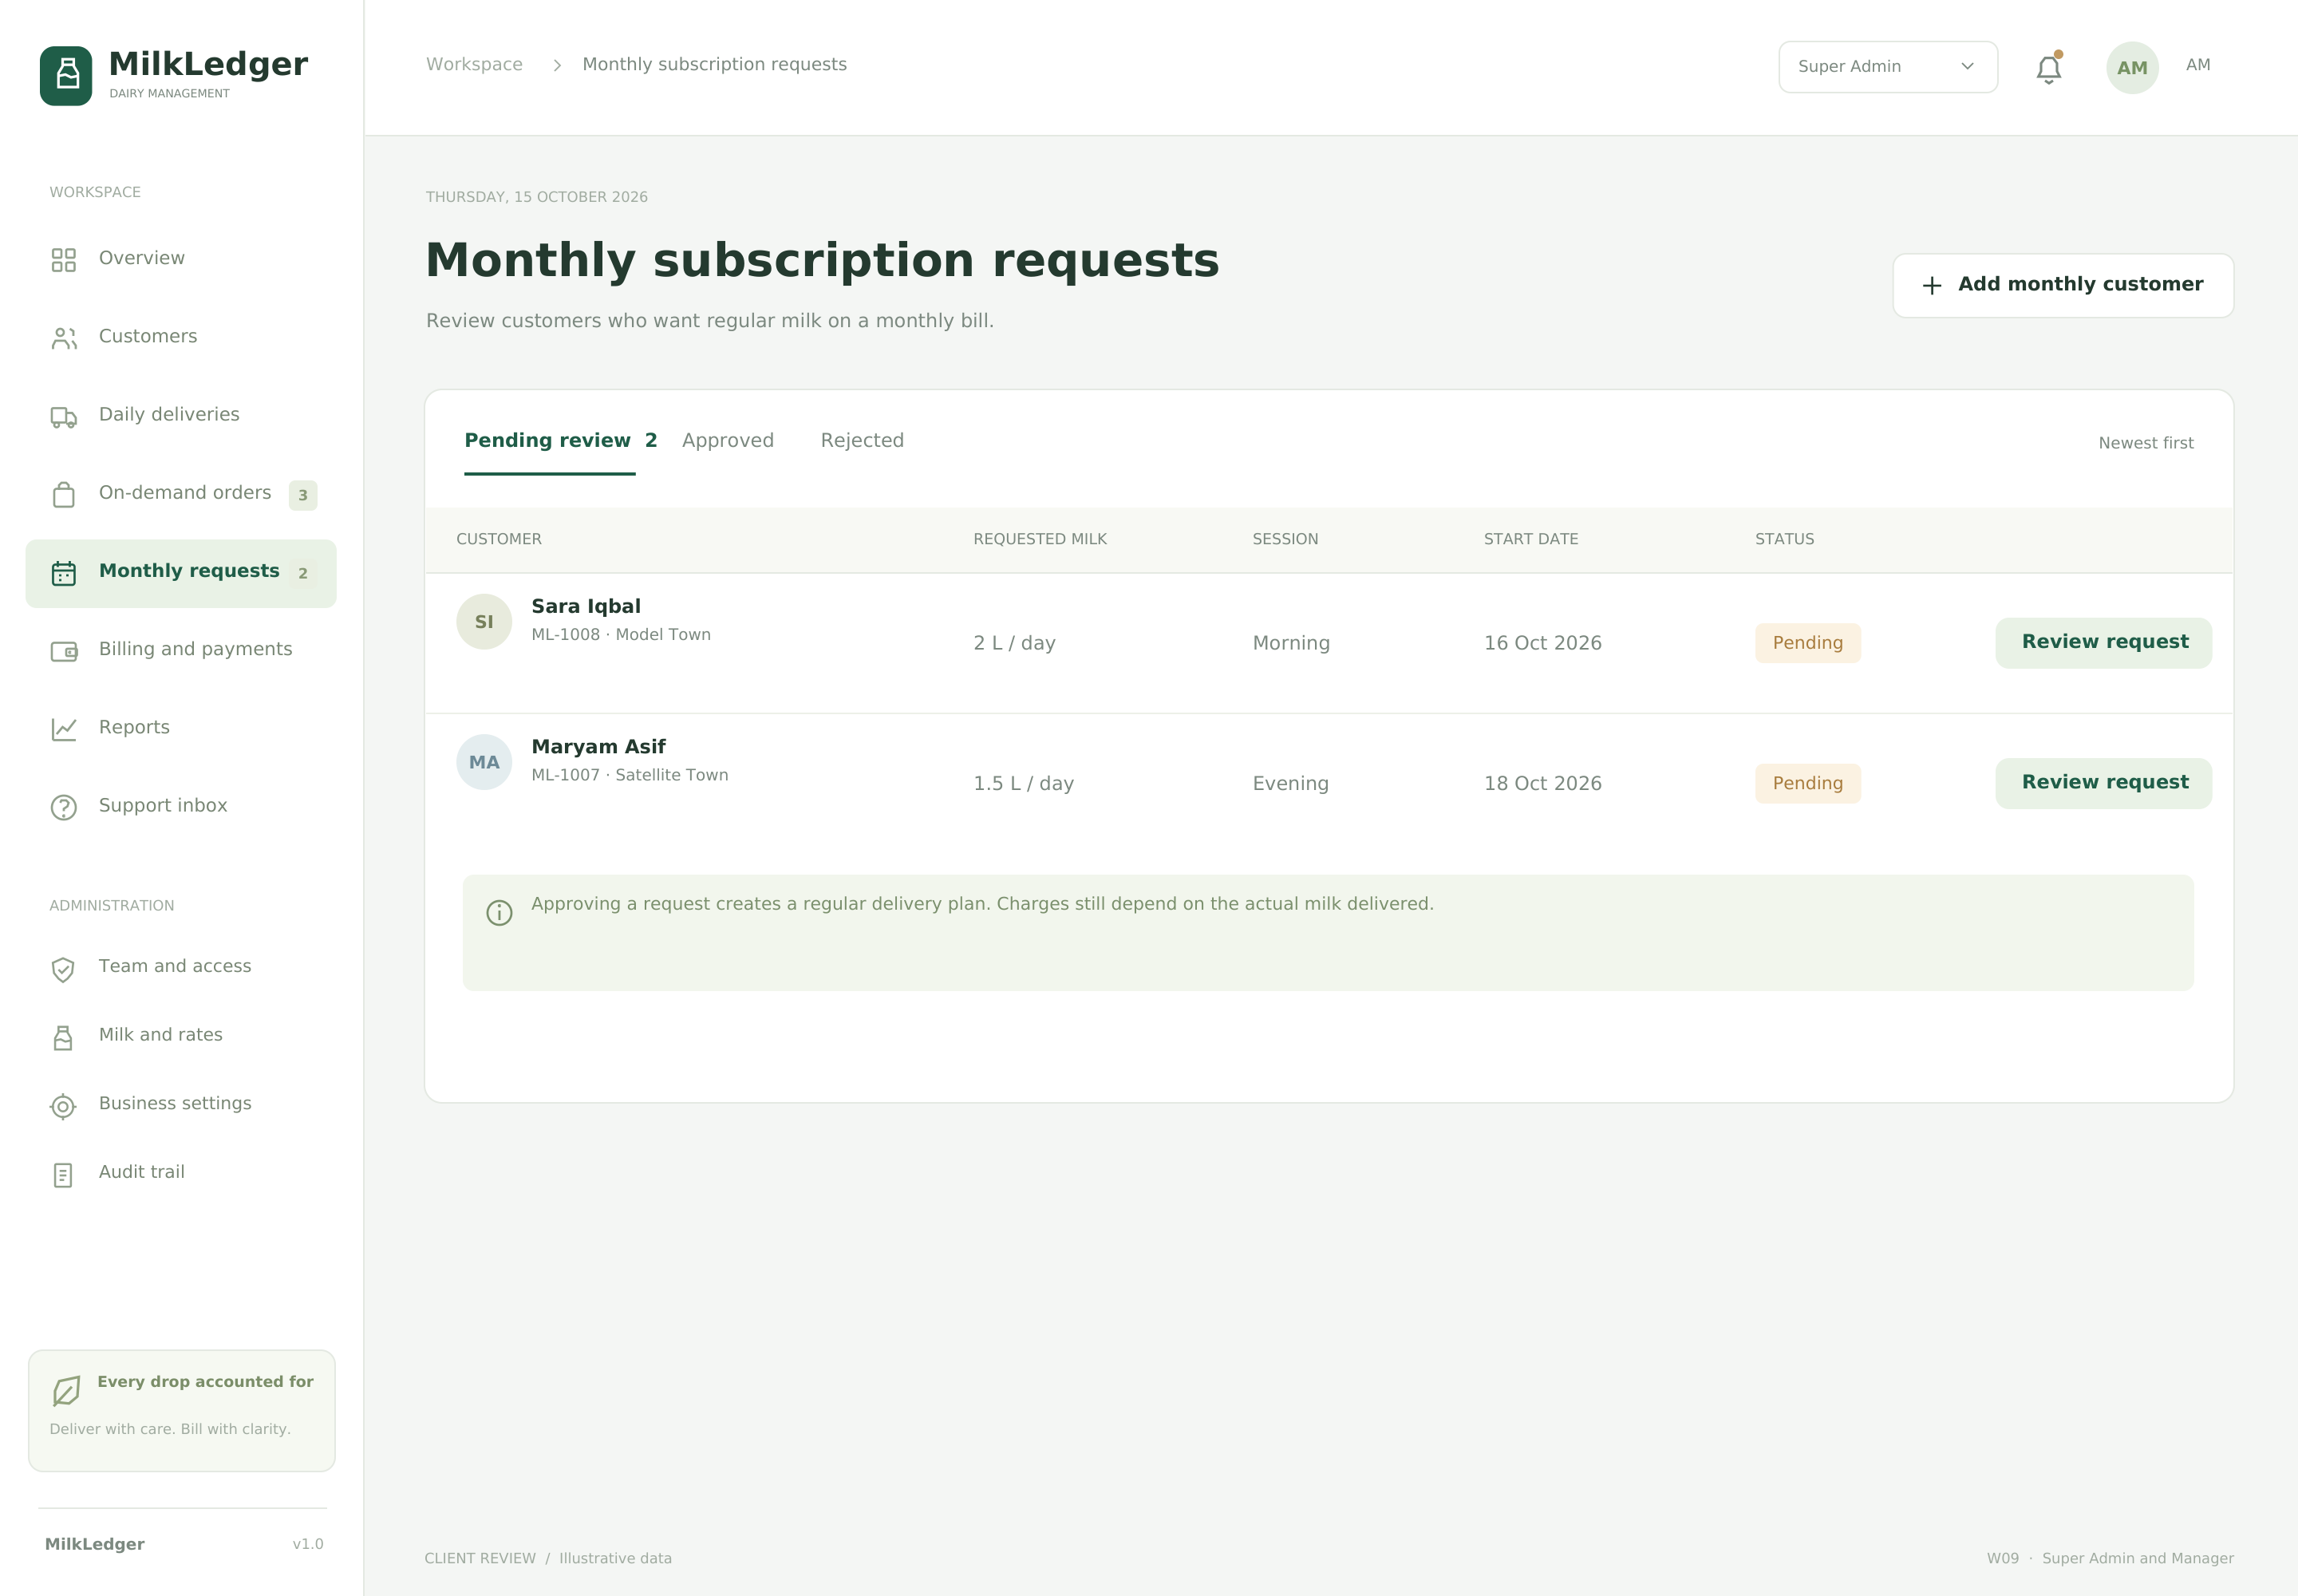Click the Milk and rates bottle icon
The height and width of the screenshot is (1596, 2298).
(63, 1038)
